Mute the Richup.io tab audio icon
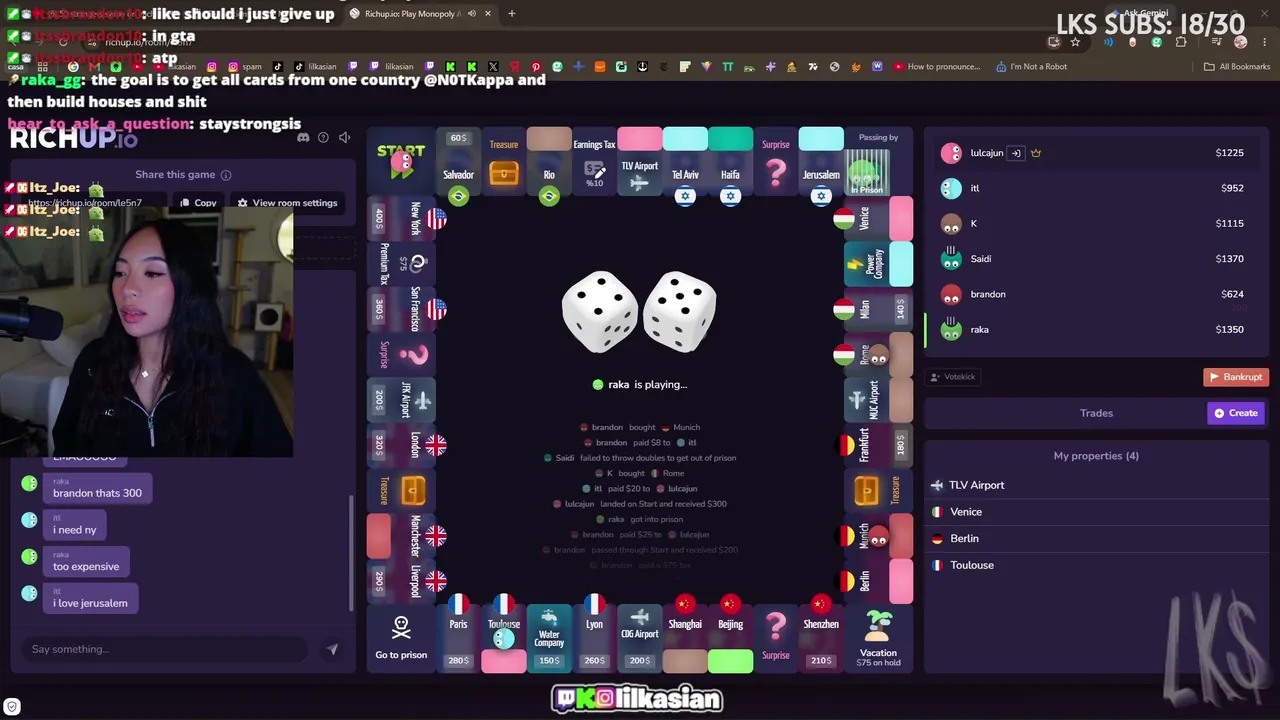The image size is (1280, 720). [x=471, y=14]
